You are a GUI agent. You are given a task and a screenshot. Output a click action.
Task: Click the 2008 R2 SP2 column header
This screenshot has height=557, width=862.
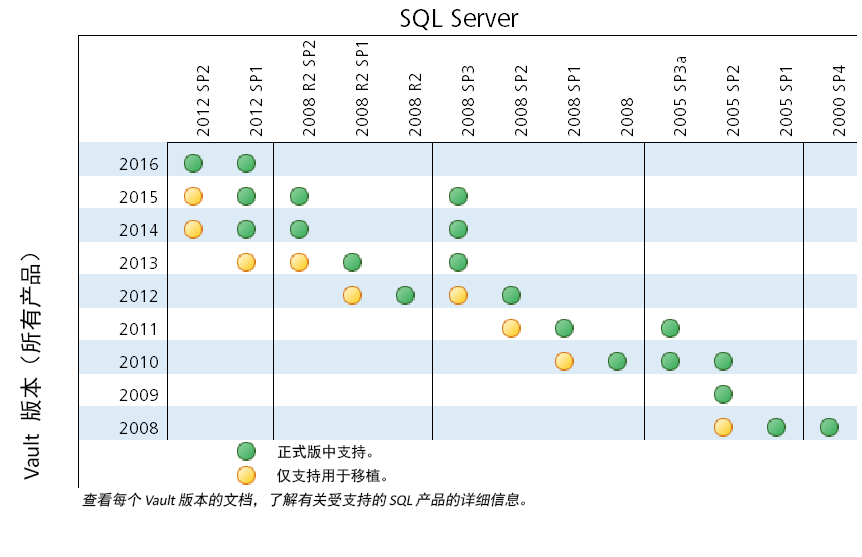pos(309,88)
